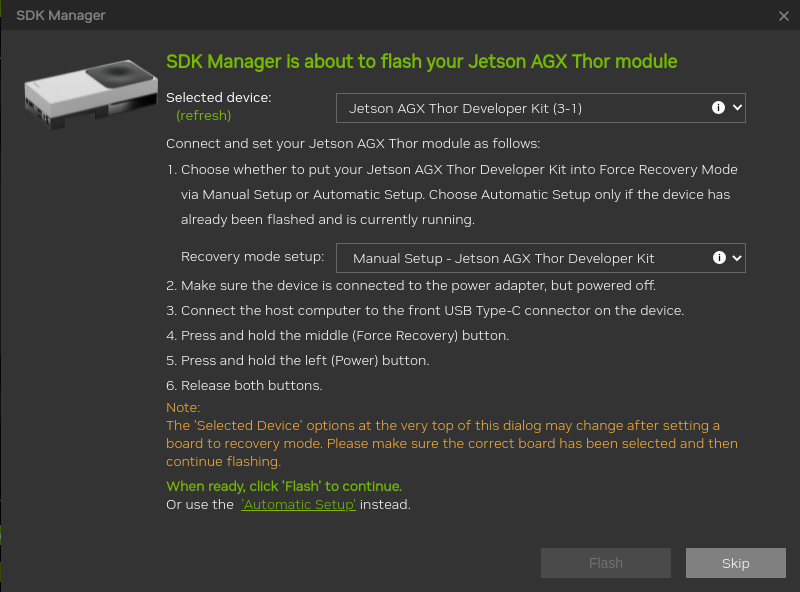
Task: Click the green flash heading text
Action: click(421, 62)
